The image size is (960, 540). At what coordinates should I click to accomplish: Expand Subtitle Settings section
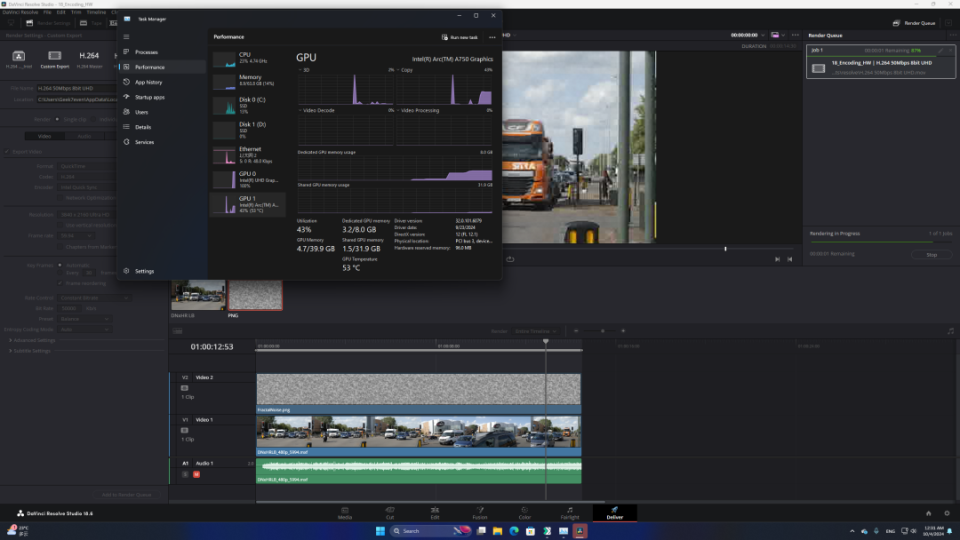pyautogui.click(x=29, y=351)
